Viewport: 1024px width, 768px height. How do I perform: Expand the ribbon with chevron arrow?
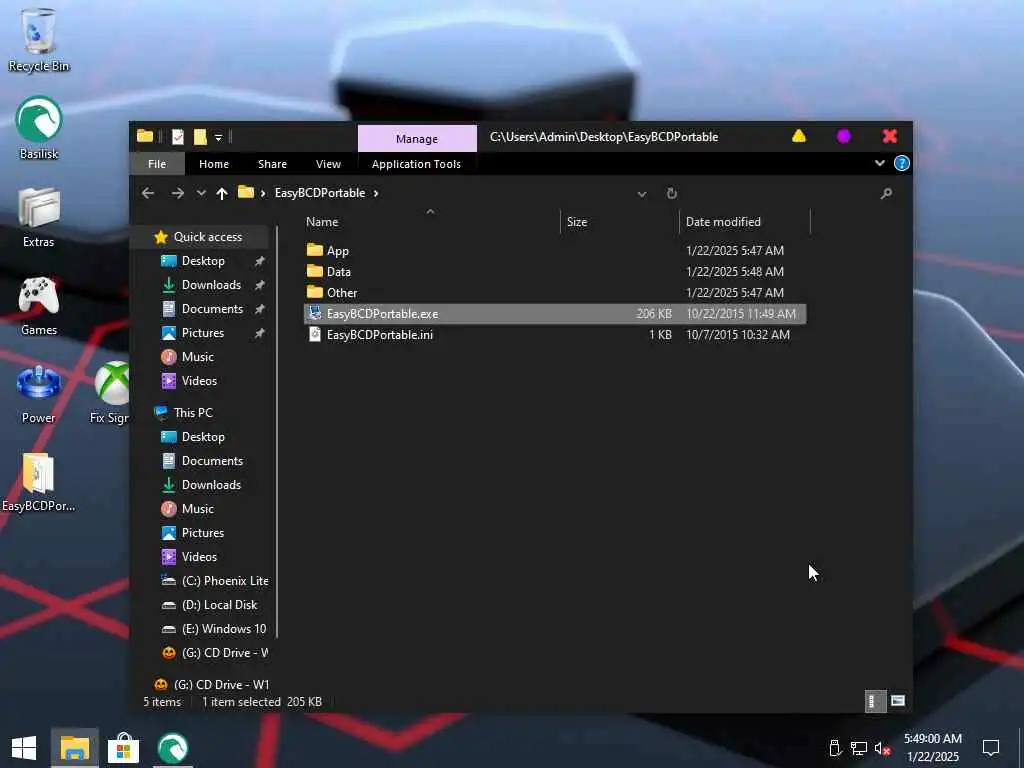[x=880, y=163]
